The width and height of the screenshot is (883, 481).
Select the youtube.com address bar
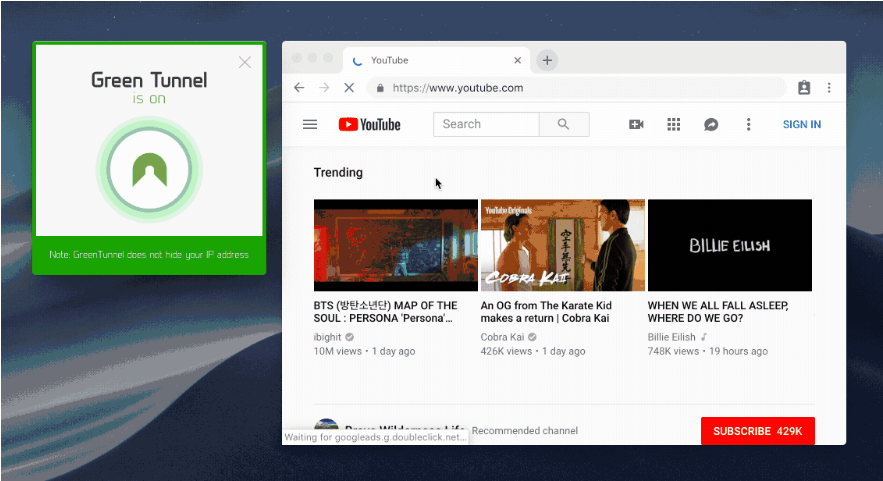point(577,88)
